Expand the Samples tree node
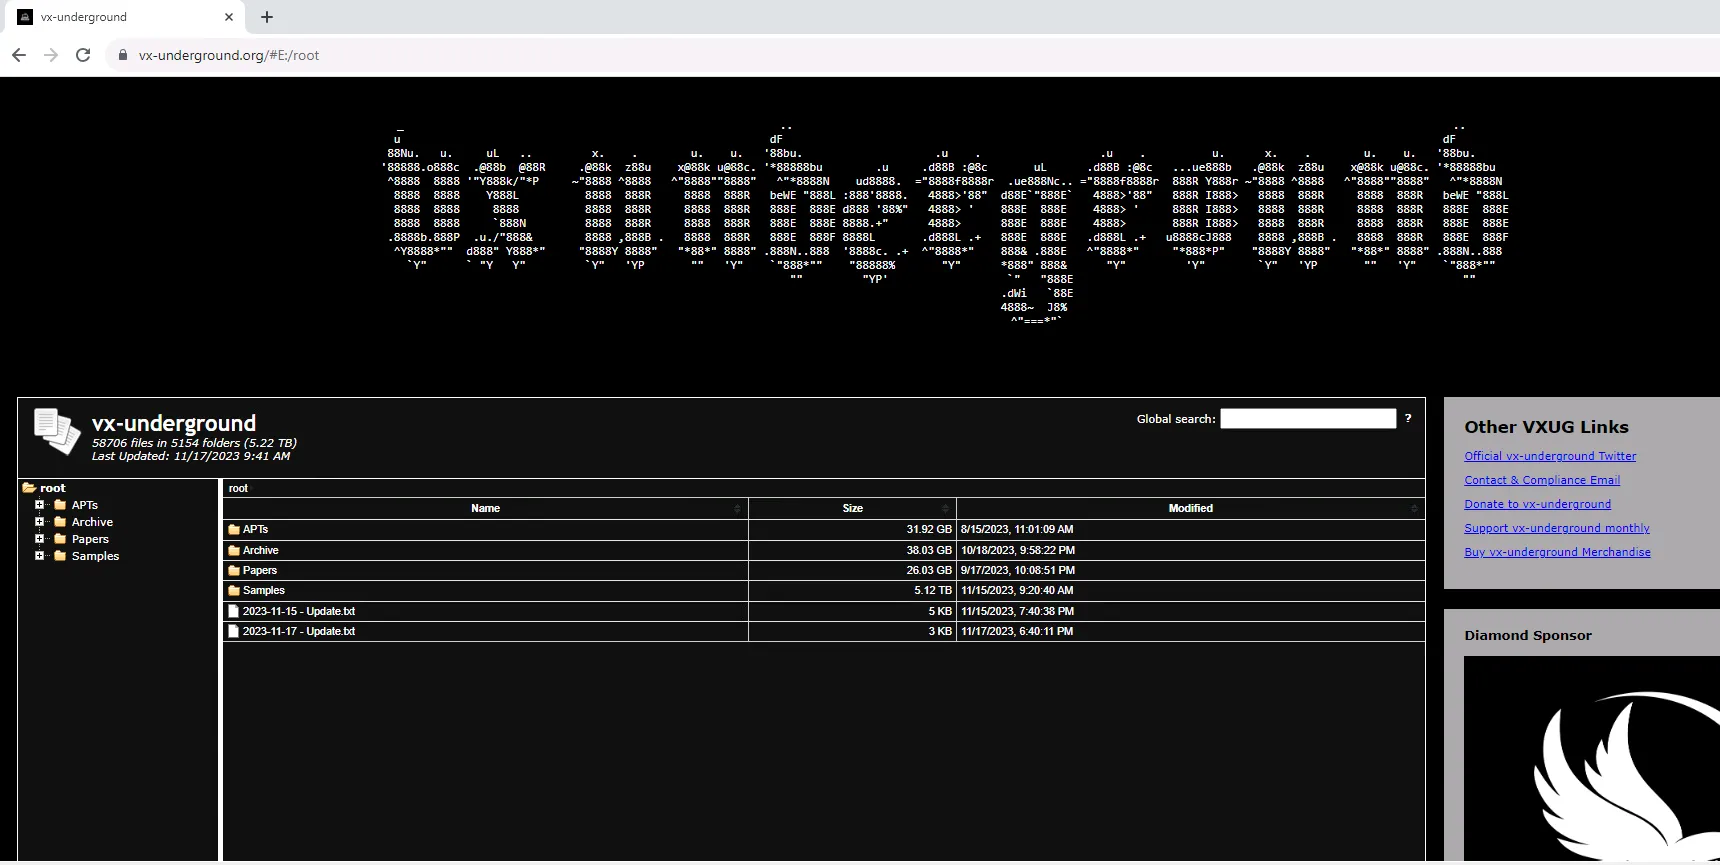Viewport: 1720px width, 865px height. (x=40, y=556)
